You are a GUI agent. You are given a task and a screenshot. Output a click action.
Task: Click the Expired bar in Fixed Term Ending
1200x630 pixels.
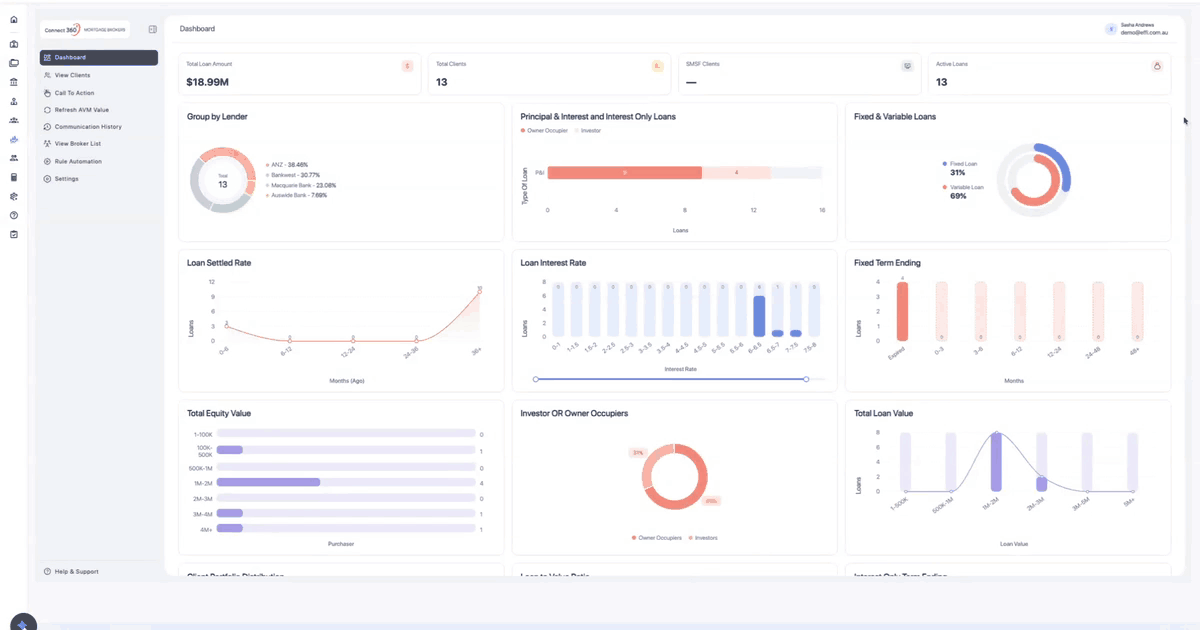[x=902, y=311]
